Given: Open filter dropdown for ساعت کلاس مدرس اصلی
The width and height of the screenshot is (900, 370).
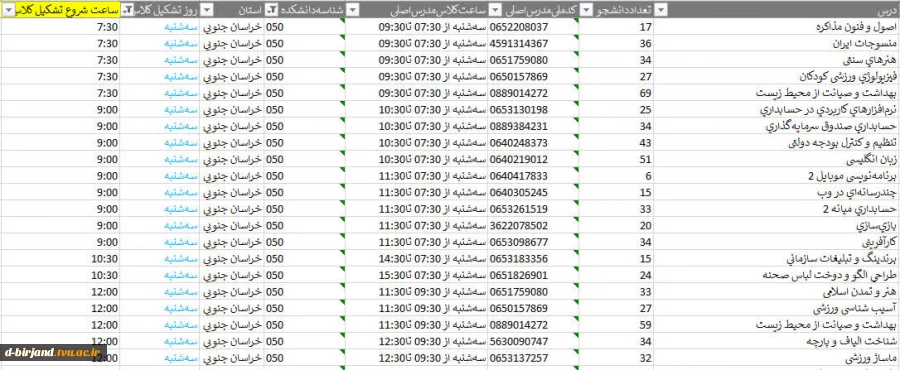Looking at the screenshot, I should tap(353, 10).
